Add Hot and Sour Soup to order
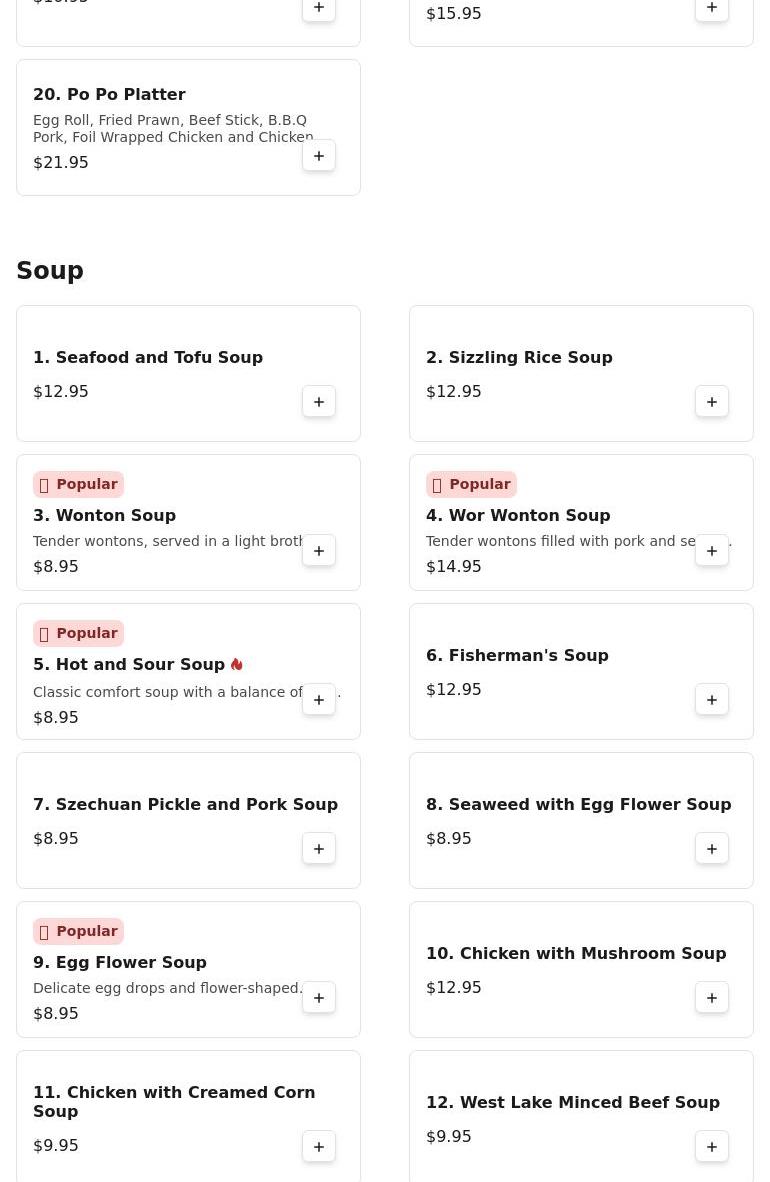770x1182 pixels. coord(319,700)
